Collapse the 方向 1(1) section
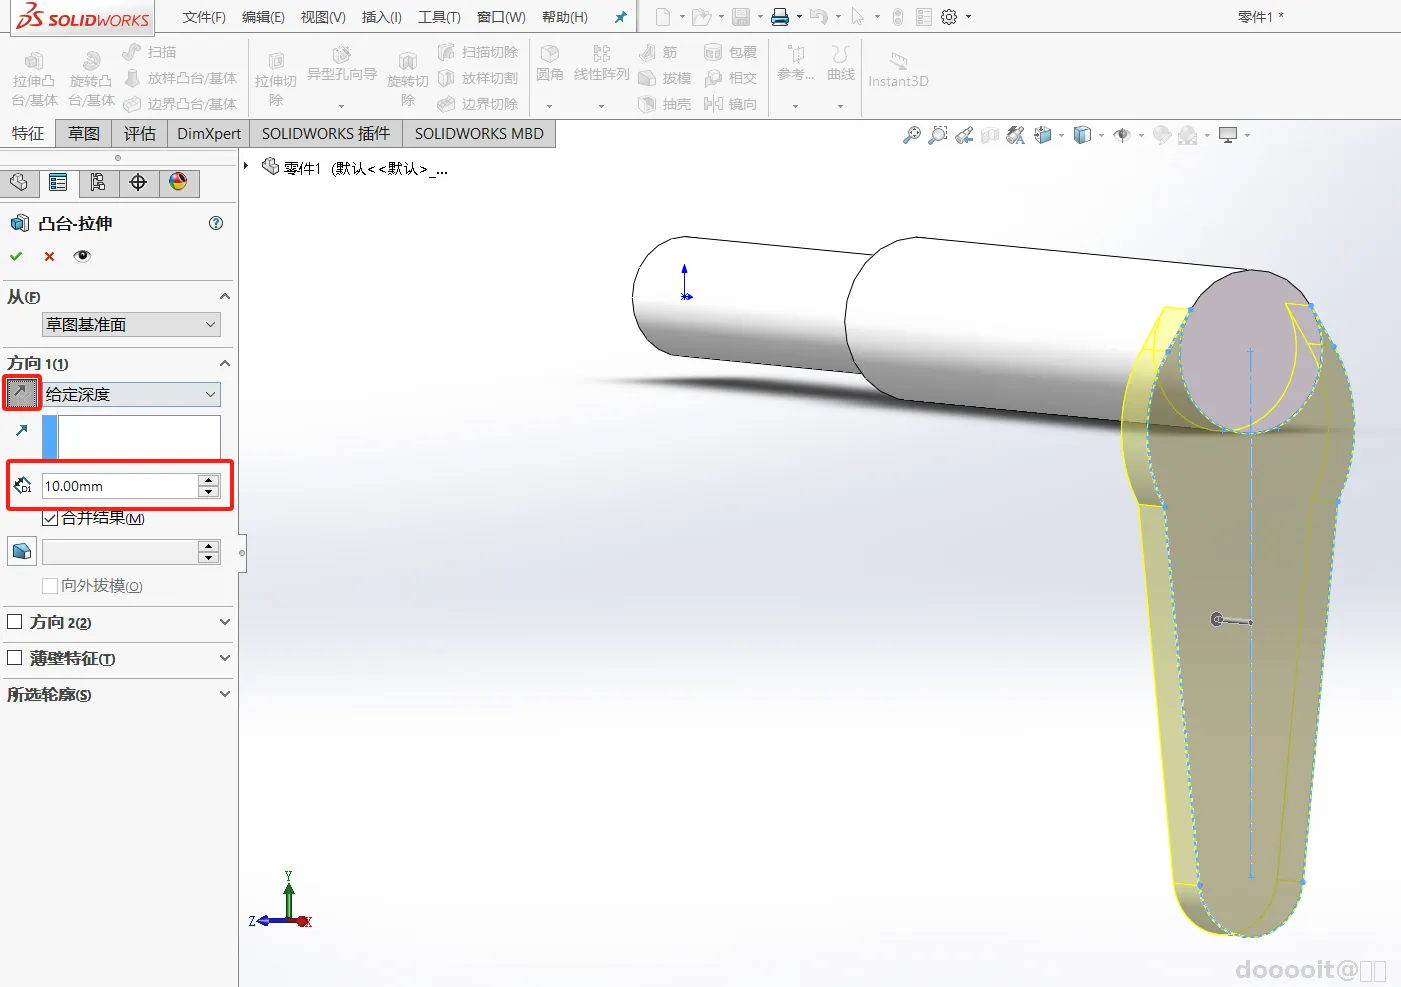 pos(224,363)
